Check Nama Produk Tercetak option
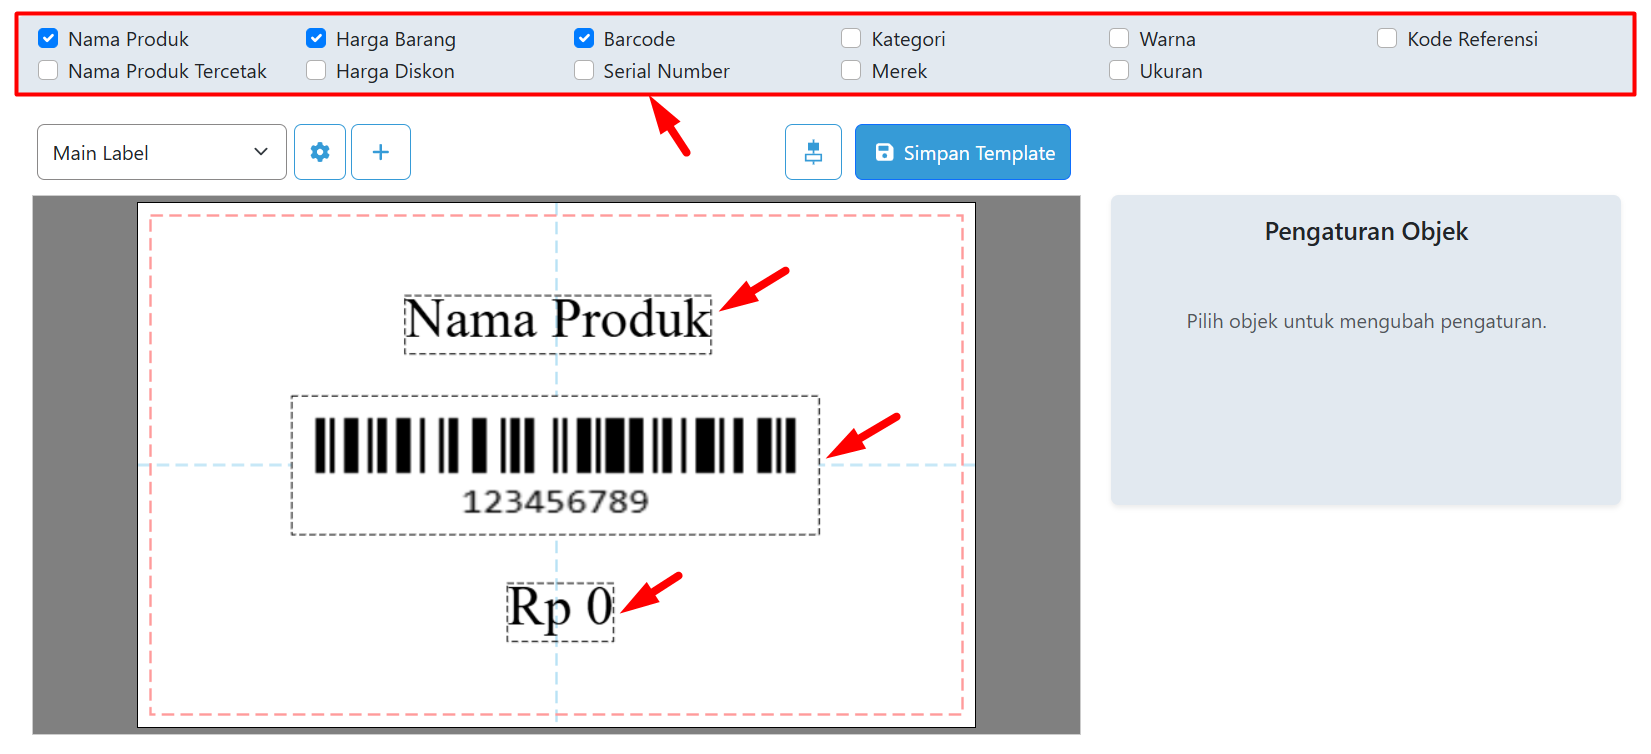The height and width of the screenshot is (754, 1651). 48,71
